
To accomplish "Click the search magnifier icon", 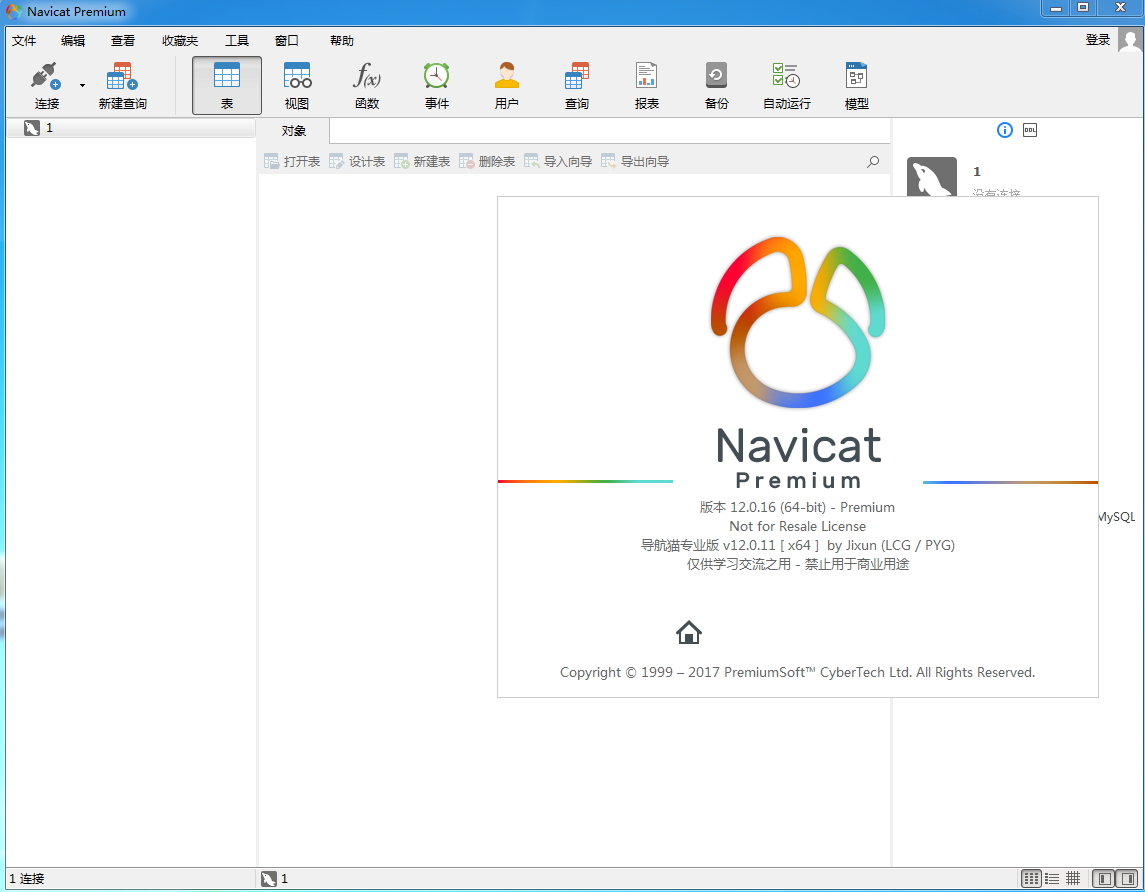I will tap(873, 161).
